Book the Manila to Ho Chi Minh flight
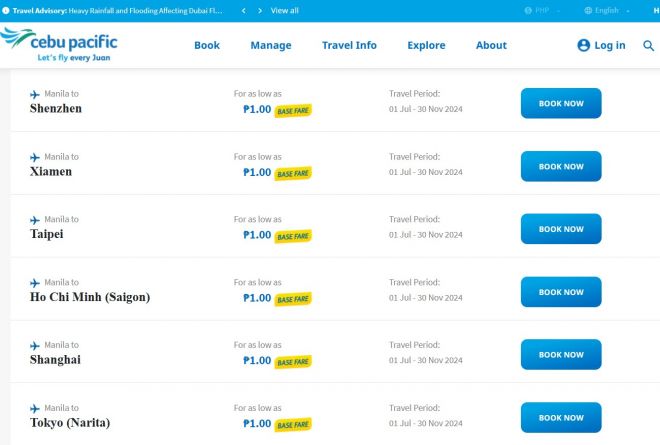The height and width of the screenshot is (445, 660). [561, 292]
